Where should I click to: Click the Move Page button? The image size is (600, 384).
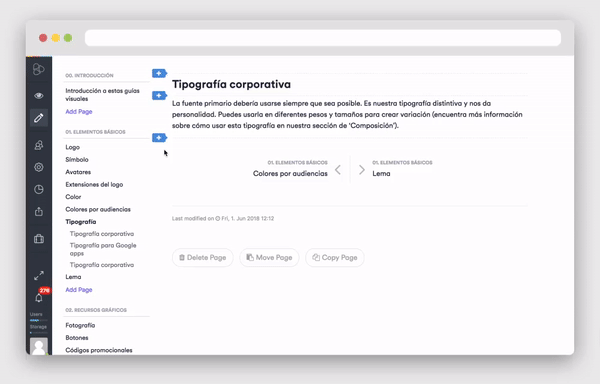coord(269,257)
